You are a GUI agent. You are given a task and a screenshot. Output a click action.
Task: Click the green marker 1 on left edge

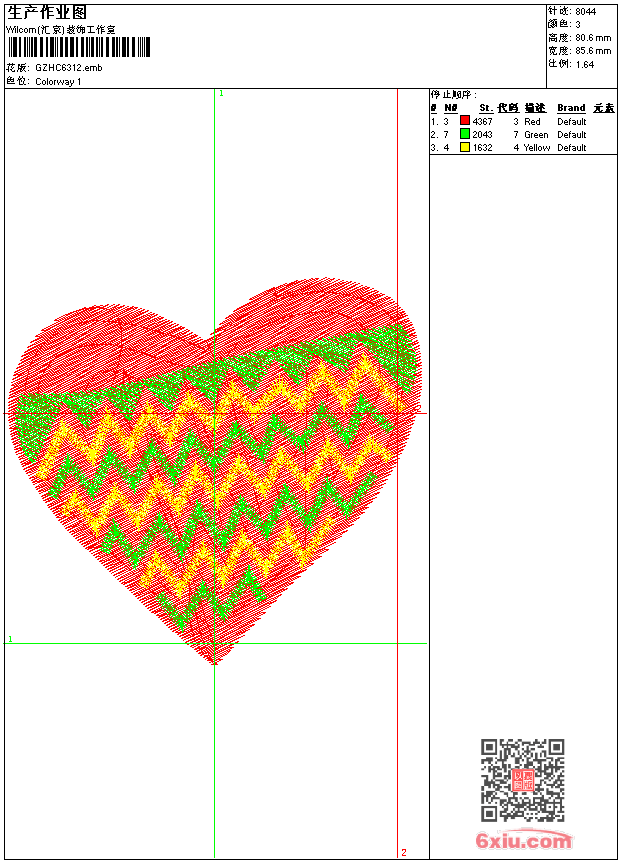pyautogui.click(x=10, y=638)
